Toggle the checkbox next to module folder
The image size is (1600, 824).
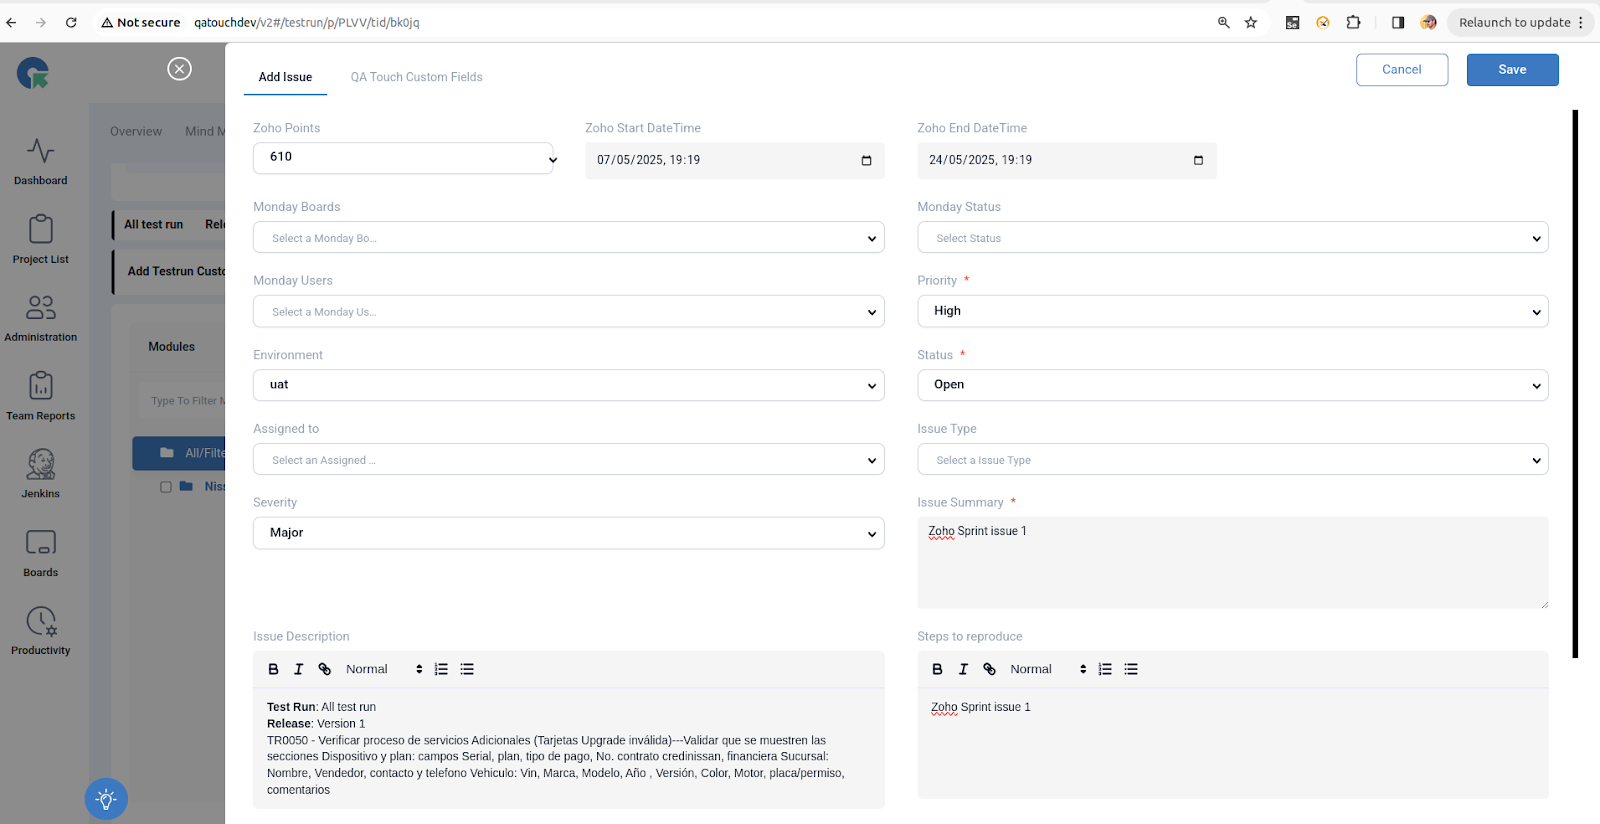point(166,487)
